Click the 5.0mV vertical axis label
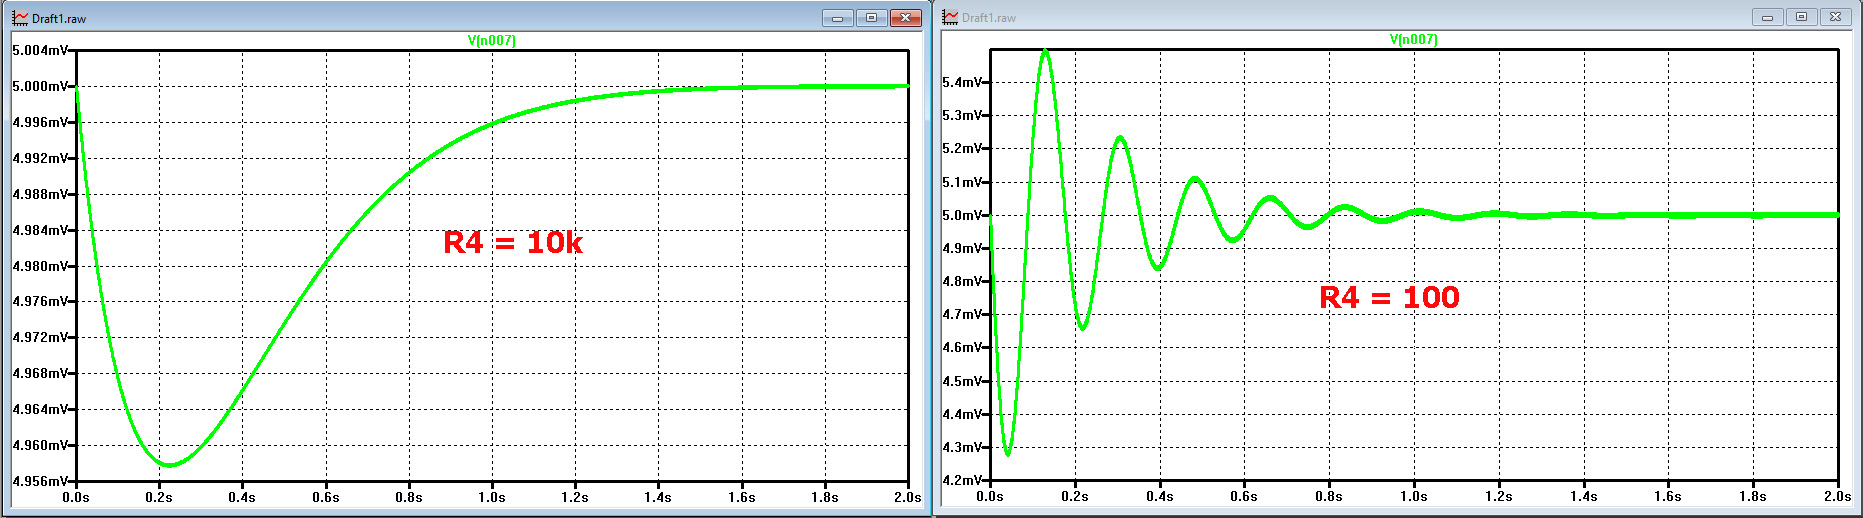1863x518 pixels. tap(962, 215)
